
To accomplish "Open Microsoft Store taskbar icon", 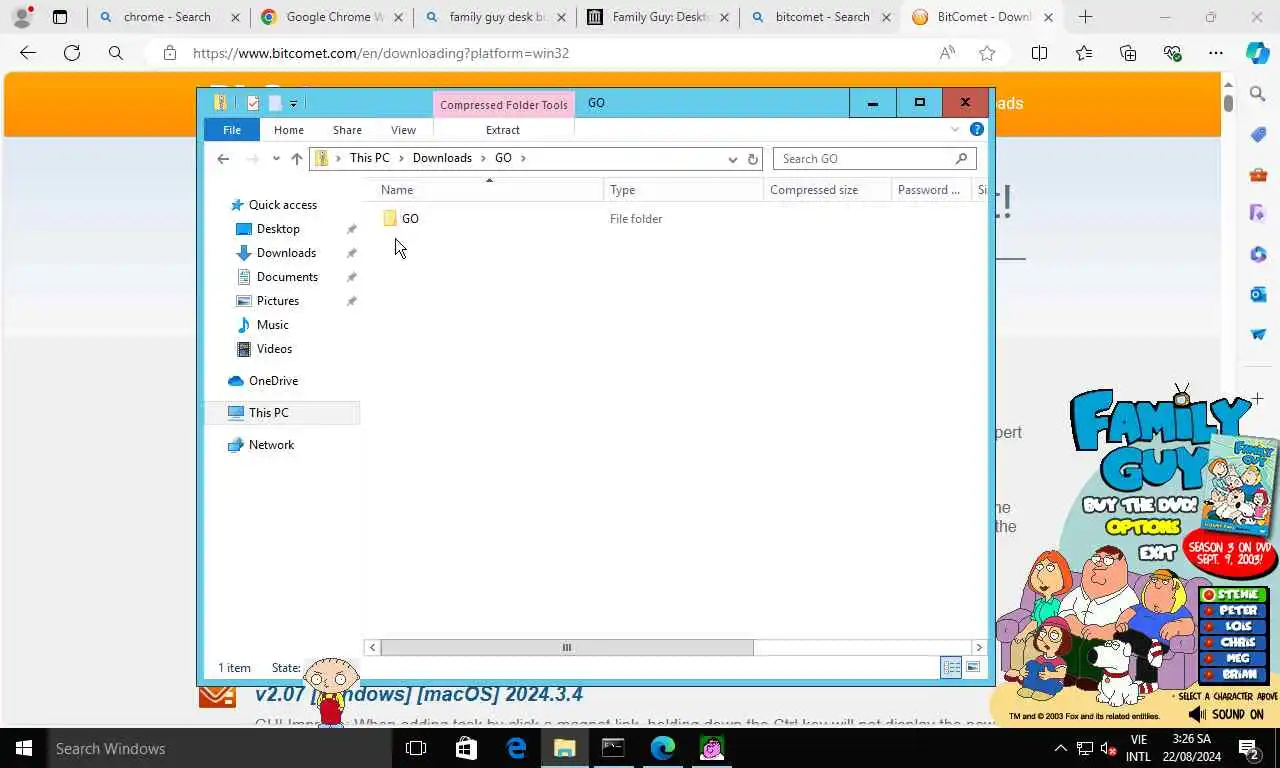I will pyautogui.click(x=466, y=748).
